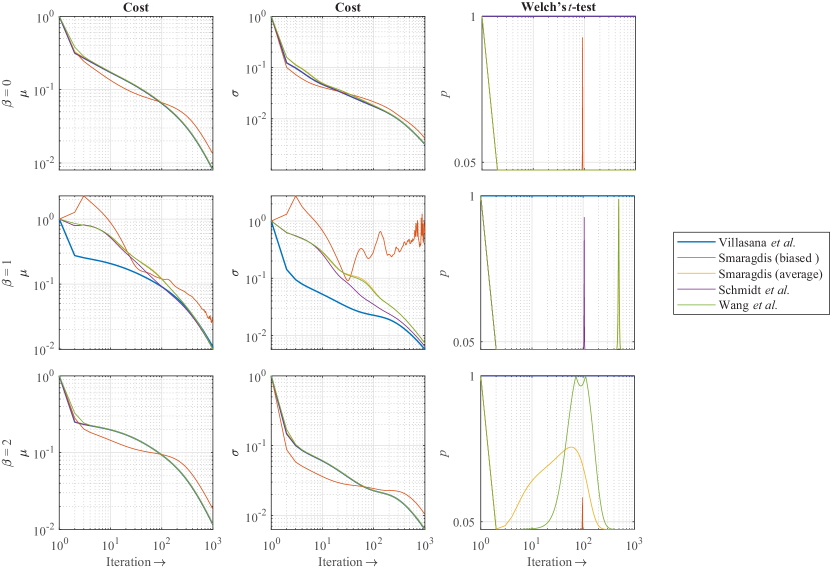This screenshot has width=830, height=570.
Task: Click the σ axis label in the β = 1 row
Action: [236, 273]
